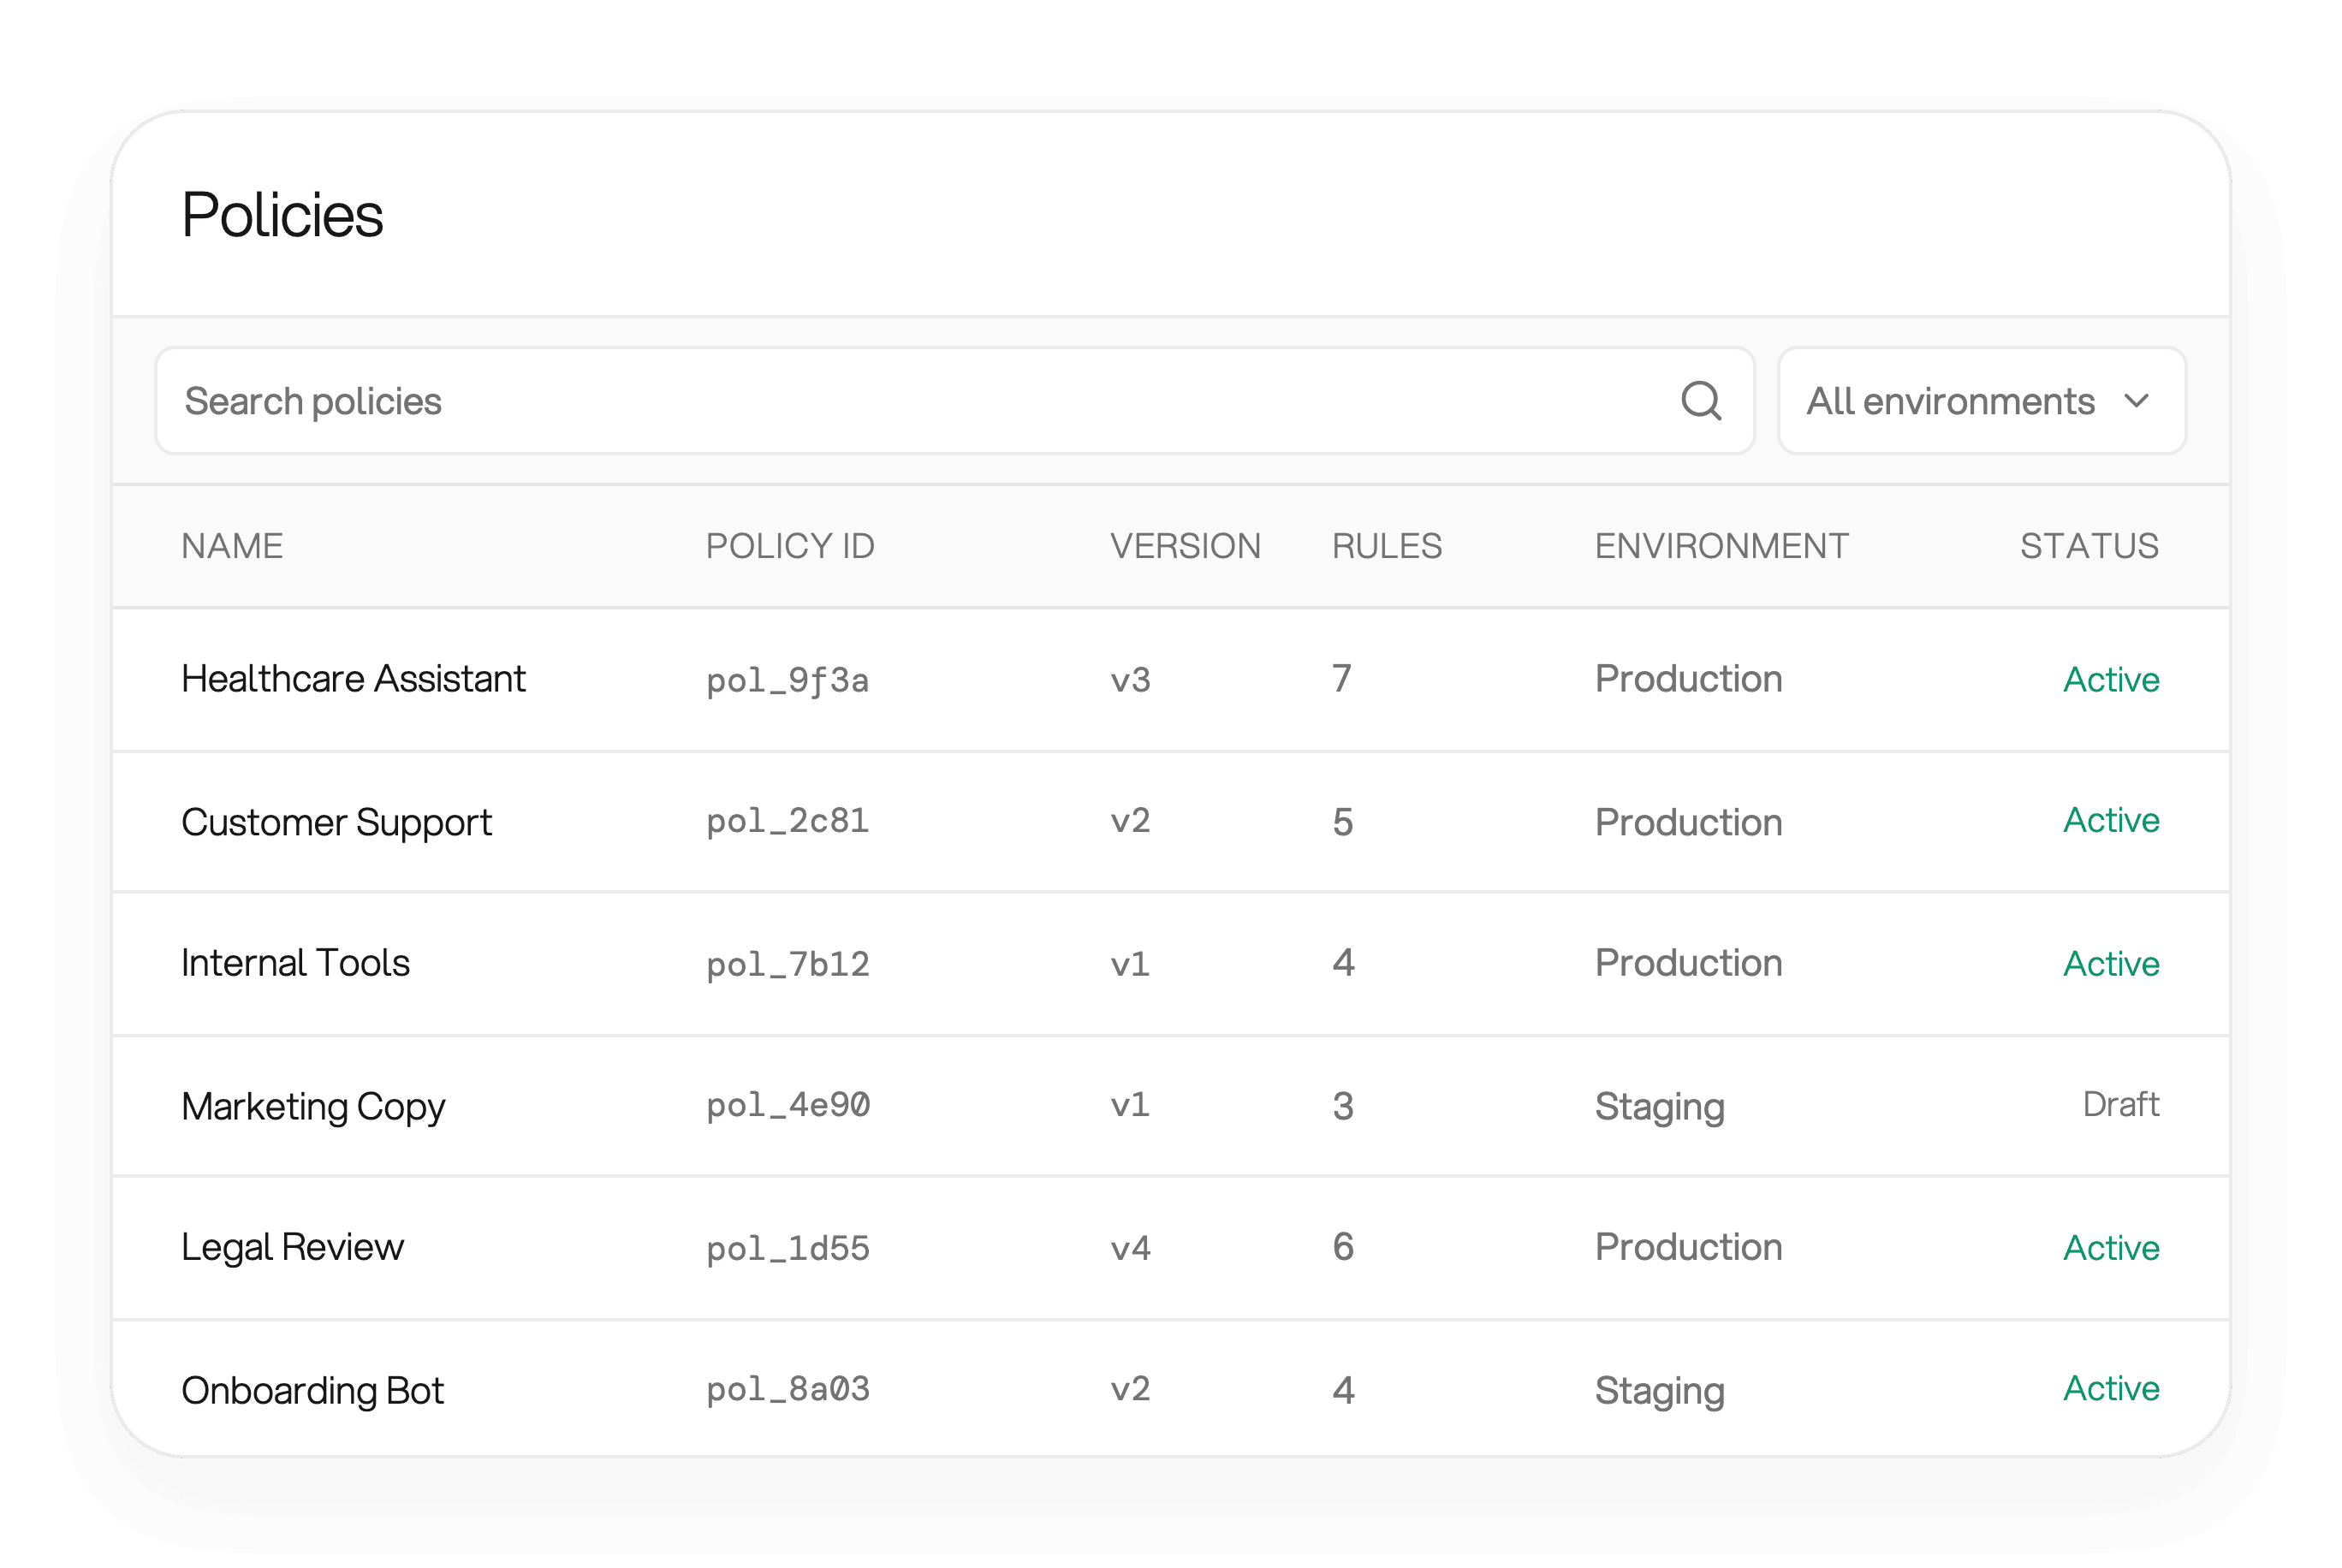Sort by the NAME column header

point(232,546)
